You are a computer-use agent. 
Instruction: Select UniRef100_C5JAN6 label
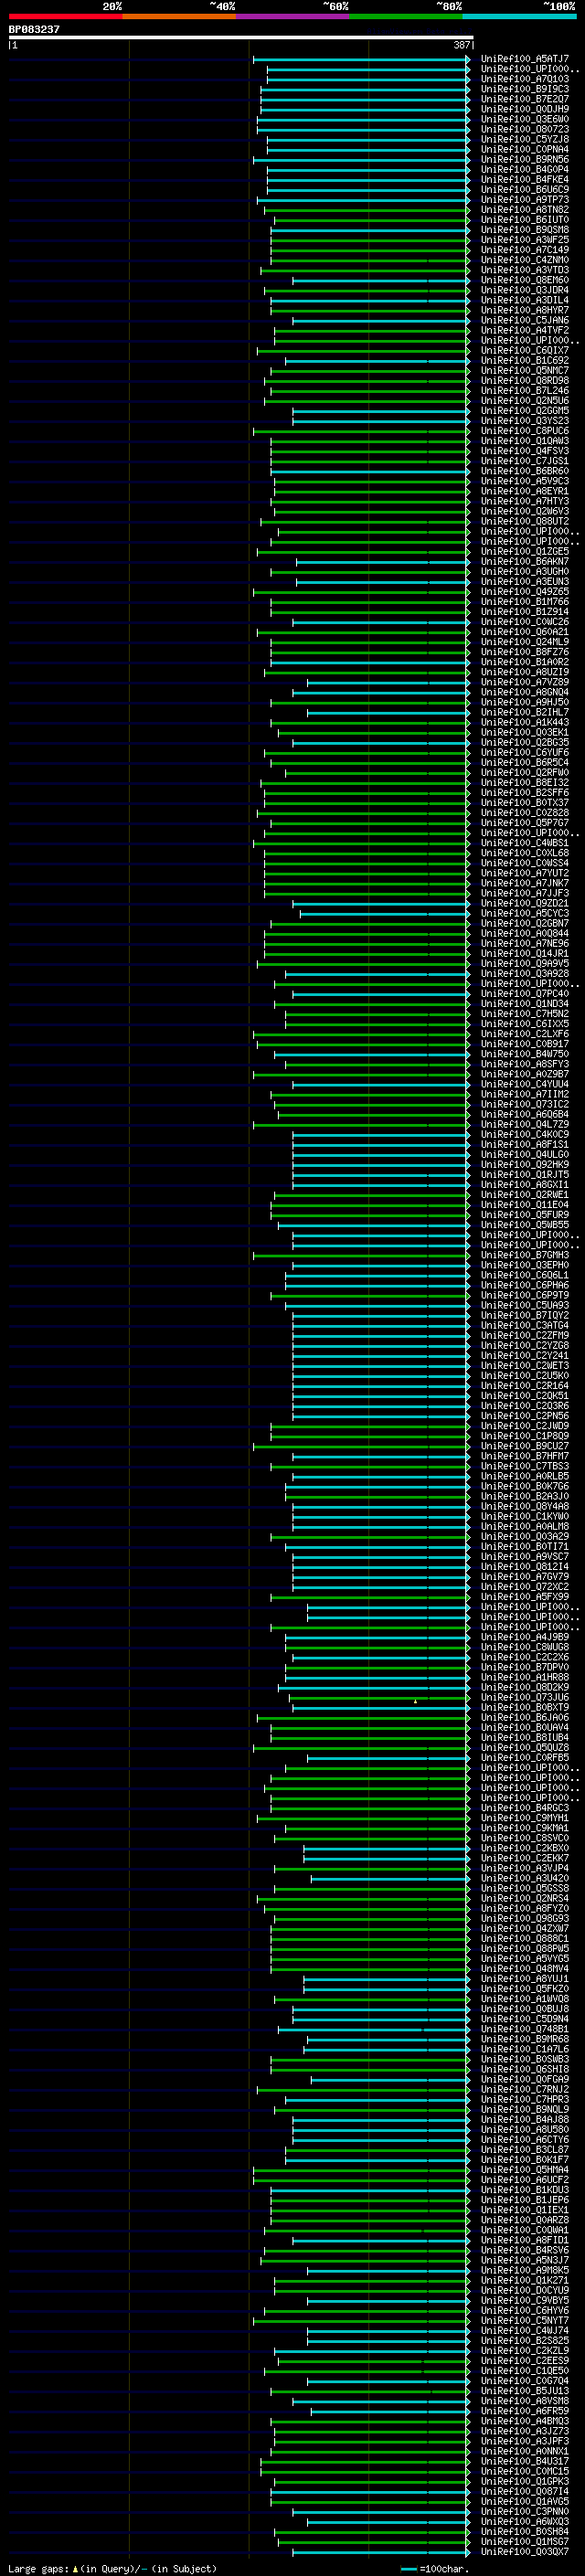tap(525, 320)
